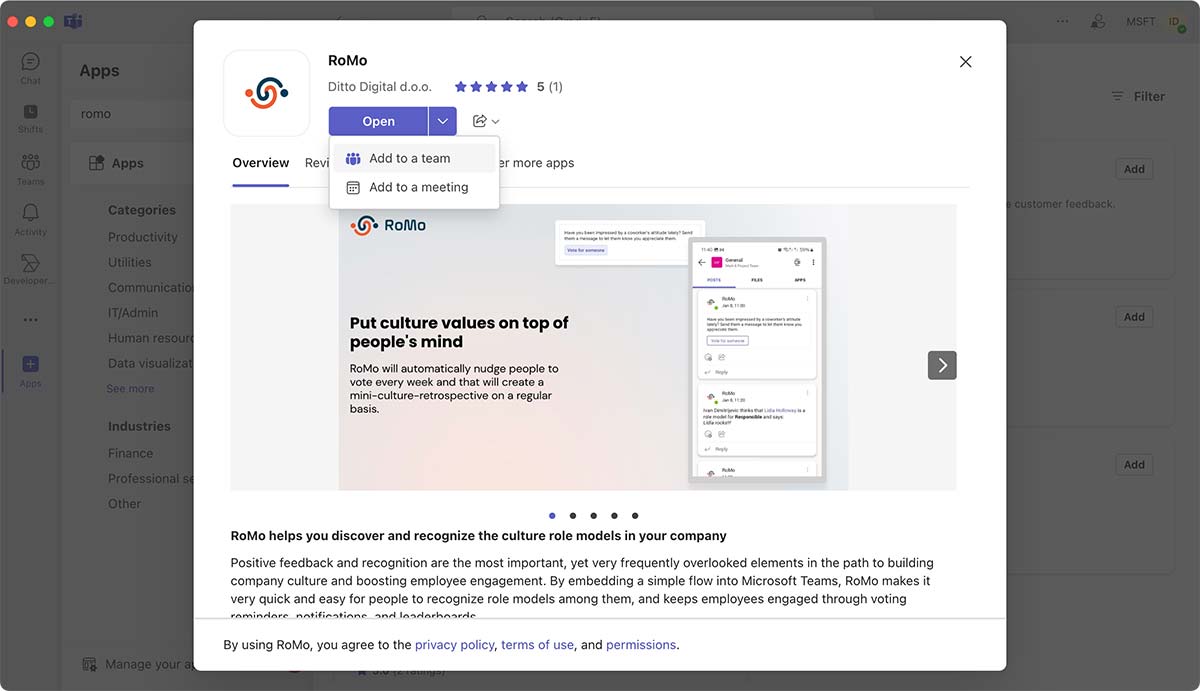Viewport: 1200px width, 691px height.
Task: Choose Add to a meeting
Action: 414,187
